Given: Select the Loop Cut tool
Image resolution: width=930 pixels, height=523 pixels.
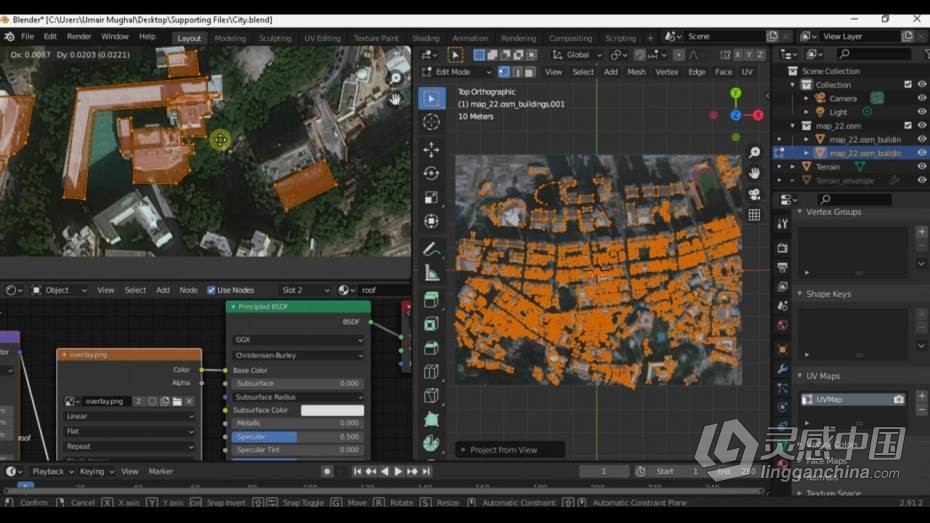Looking at the screenshot, I should coord(432,372).
